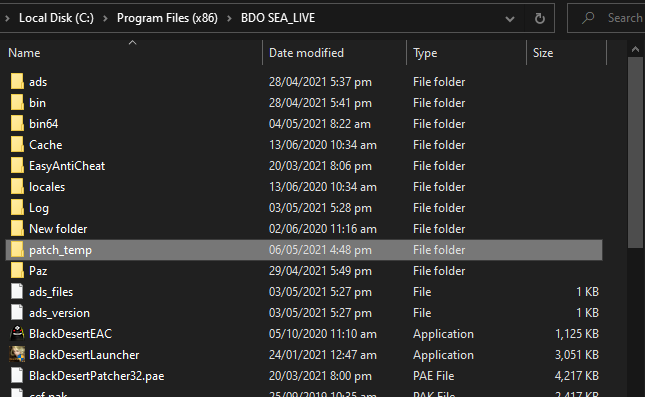645x397 pixels.
Task: Click the BlackDesertLauncher application icon
Action: tap(17, 354)
